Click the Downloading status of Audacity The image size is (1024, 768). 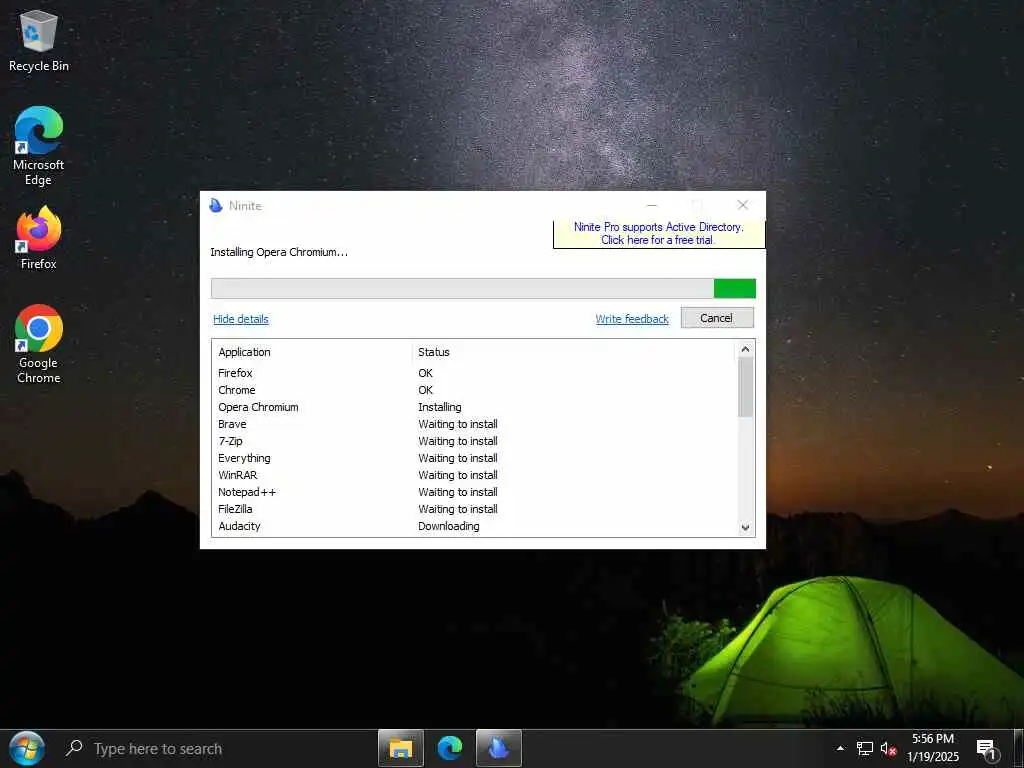pos(449,526)
